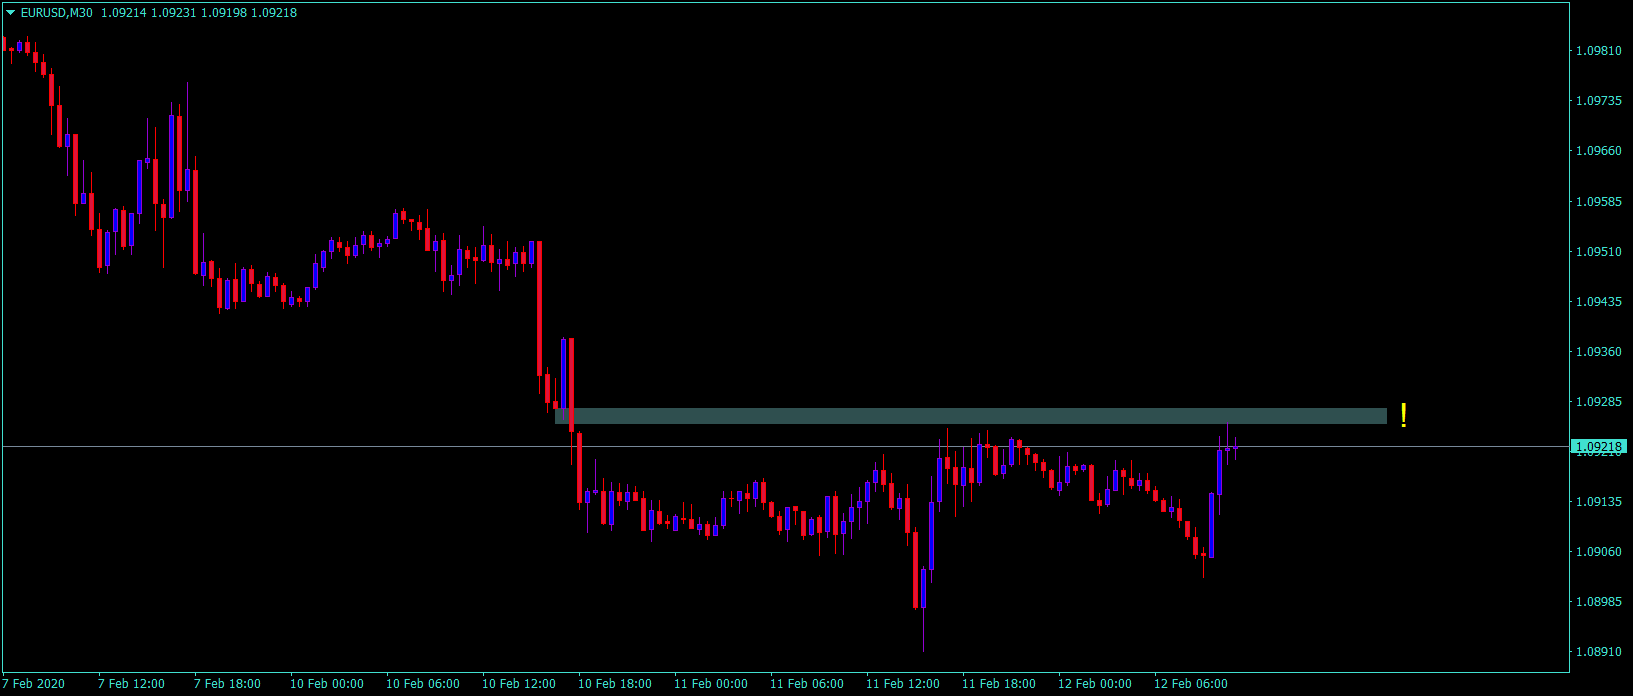Image resolution: width=1633 pixels, height=696 pixels.
Task: Click the 1.09360 price scale label
Action: 1599,352
